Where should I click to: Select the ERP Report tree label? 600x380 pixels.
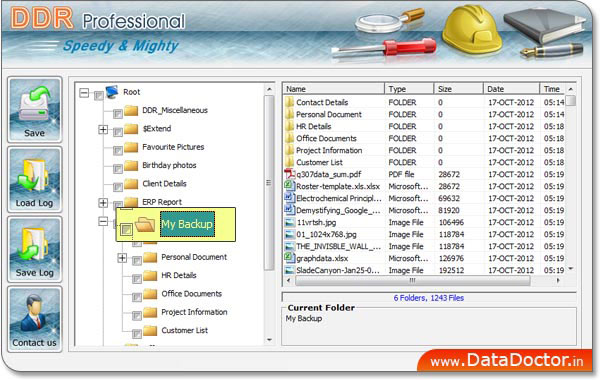pyautogui.click(x=162, y=202)
